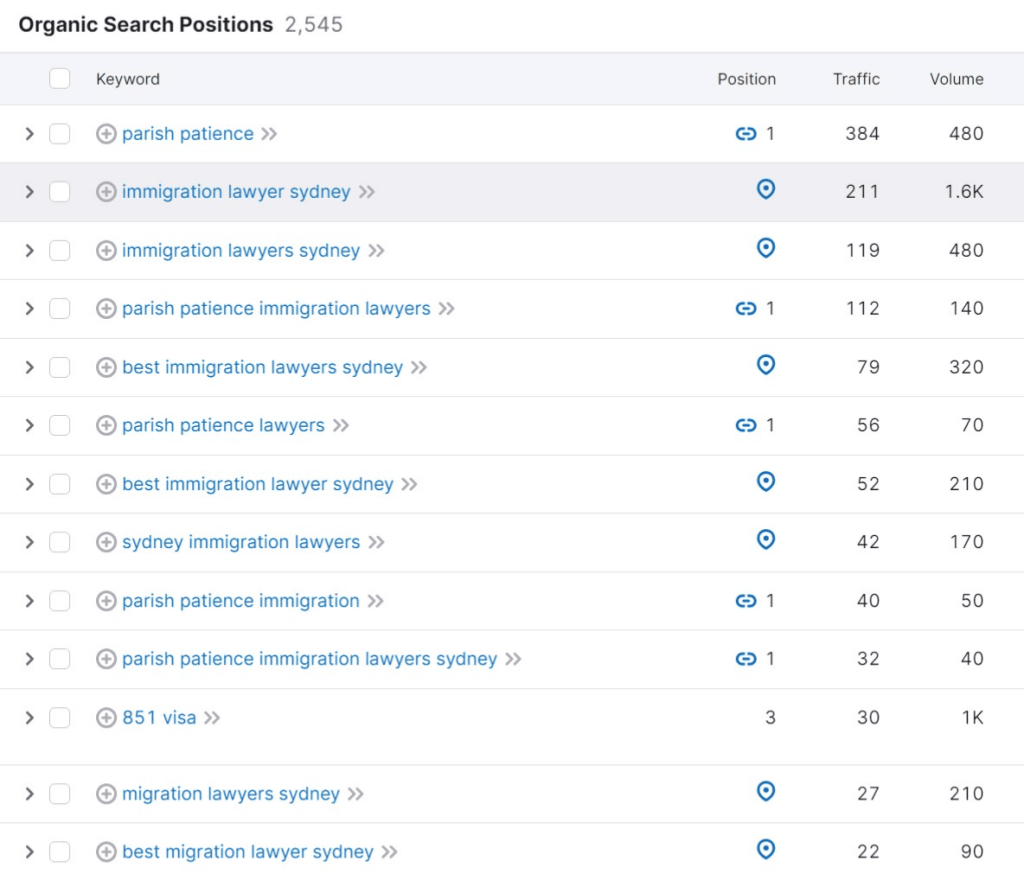Open 'immigration lawyer sydney' keyword link
Image resolution: width=1024 pixels, height=880 pixels.
pyautogui.click(x=236, y=192)
